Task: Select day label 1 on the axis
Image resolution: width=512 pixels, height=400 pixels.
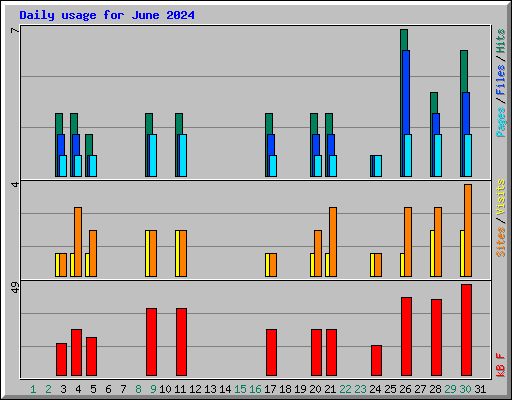Action: point(33,389)
